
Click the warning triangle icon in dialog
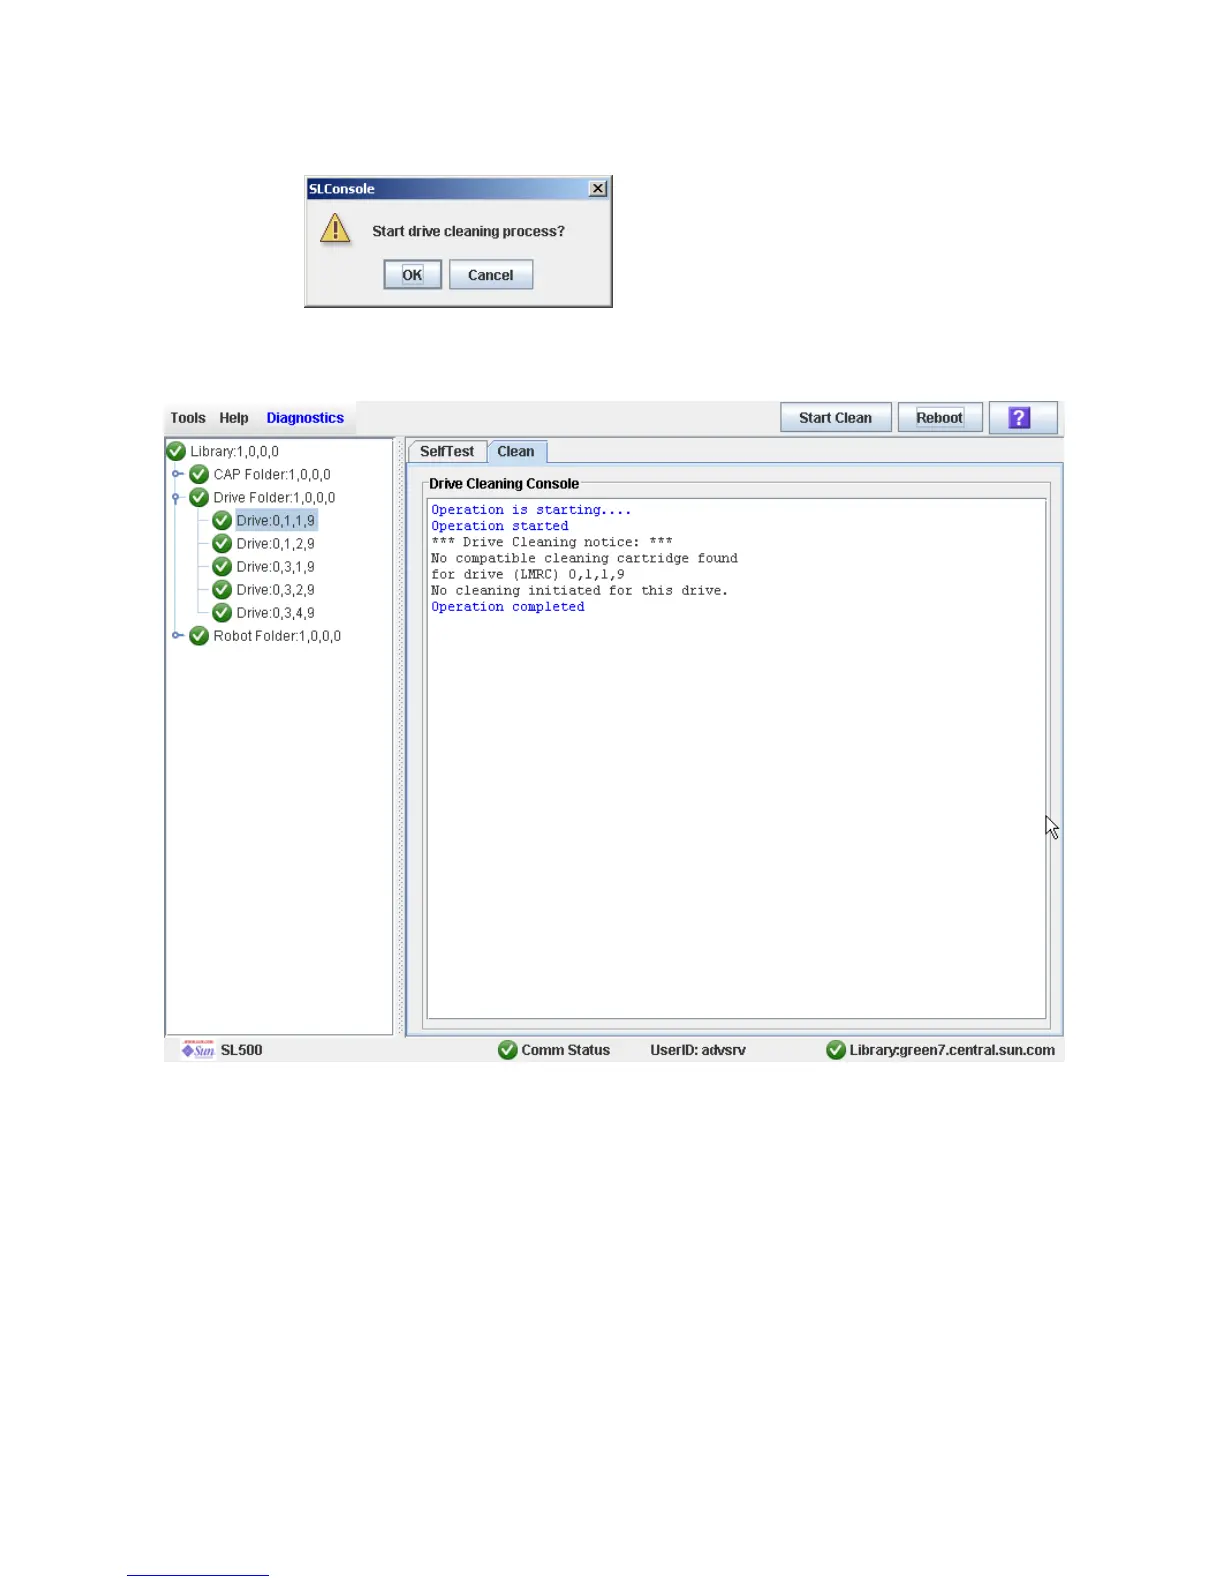[335, 230]
